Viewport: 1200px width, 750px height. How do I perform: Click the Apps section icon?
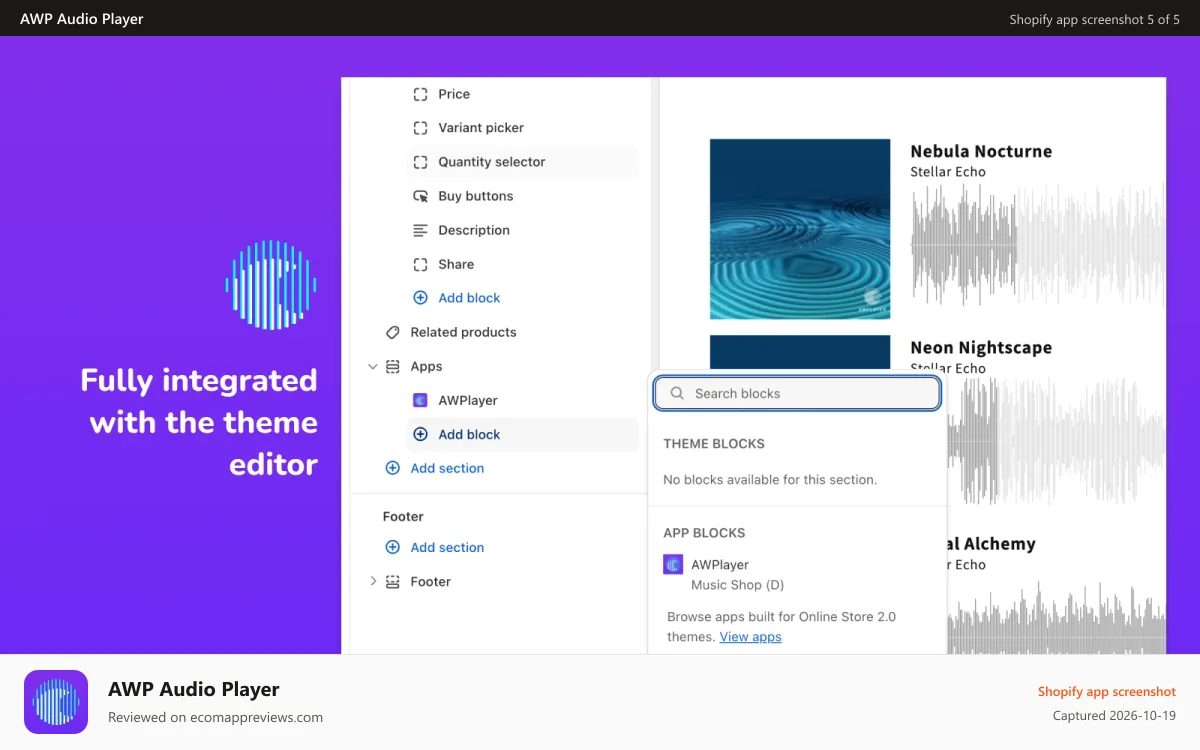coord(392,366)
